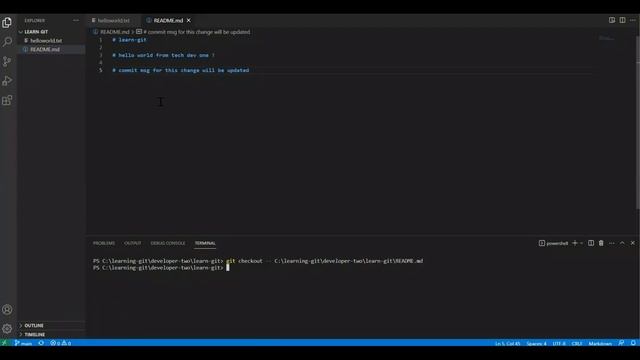The image size is (640, 360).
Task: Open Explorer more actions ellipsis
Action: pos(76,20)
